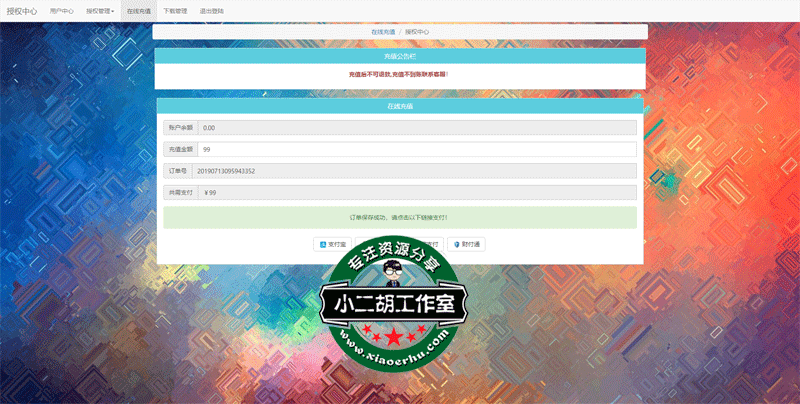800x404 pixels.
Task: Open the 用户中心 menu item
Action: [61, 11]
